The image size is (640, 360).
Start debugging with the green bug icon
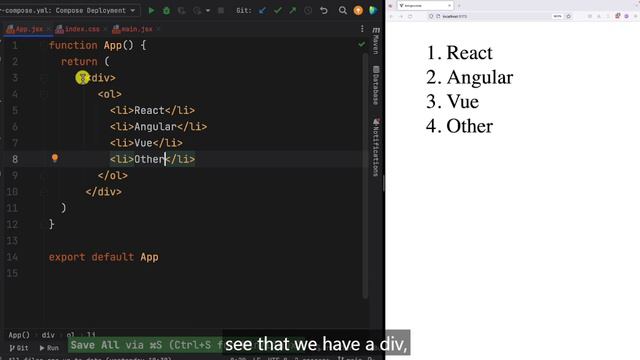(166, 11)
